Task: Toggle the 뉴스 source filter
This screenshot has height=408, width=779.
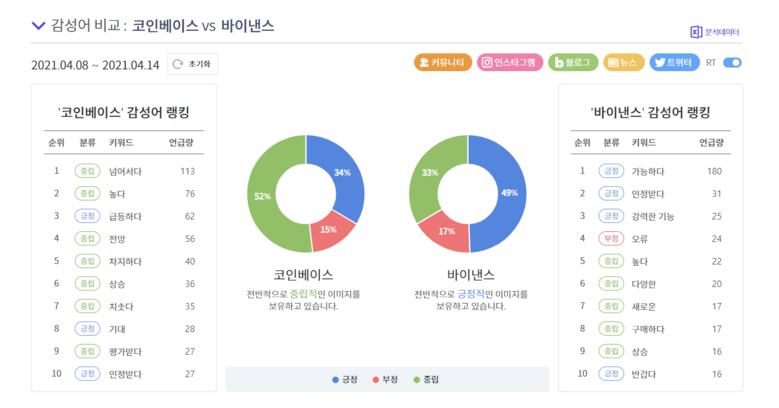Action: [x=624, y=63]
